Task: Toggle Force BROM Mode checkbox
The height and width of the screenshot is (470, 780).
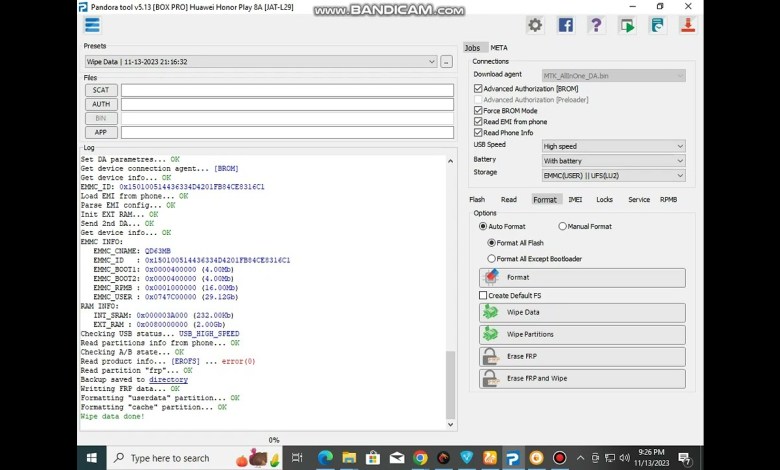Action: pyautogui.click(x=478, y=110)
